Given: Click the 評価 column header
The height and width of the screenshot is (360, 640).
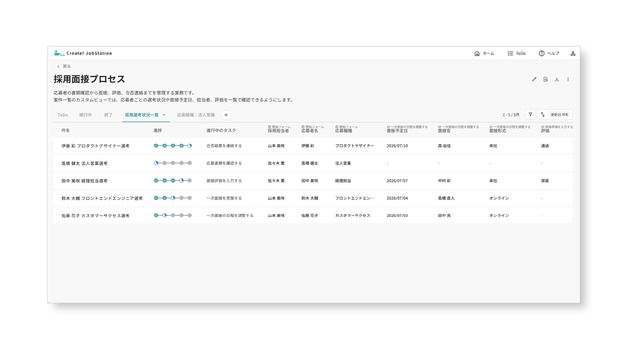Looking at the screenshot, I should [545, 131].
